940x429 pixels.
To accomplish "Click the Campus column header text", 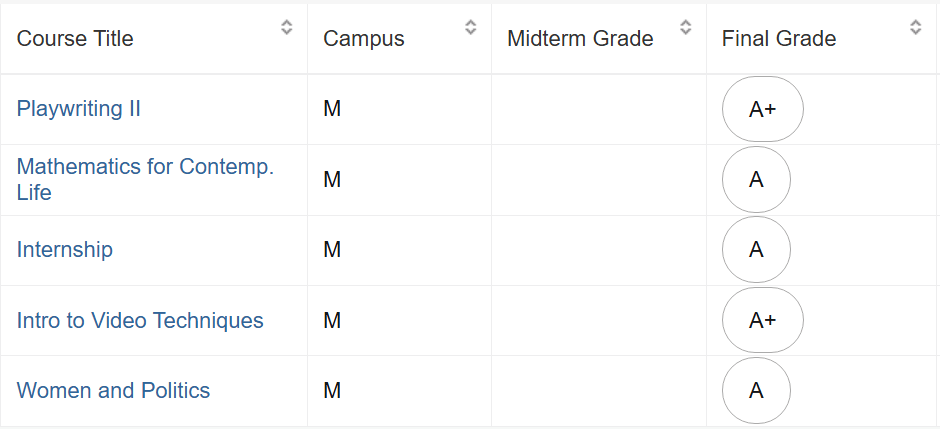I will click(x=364, y=39).
